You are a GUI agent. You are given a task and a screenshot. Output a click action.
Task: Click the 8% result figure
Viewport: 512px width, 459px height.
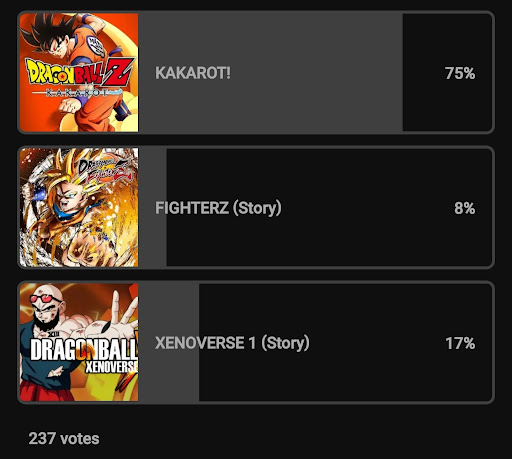click(465, 208)
